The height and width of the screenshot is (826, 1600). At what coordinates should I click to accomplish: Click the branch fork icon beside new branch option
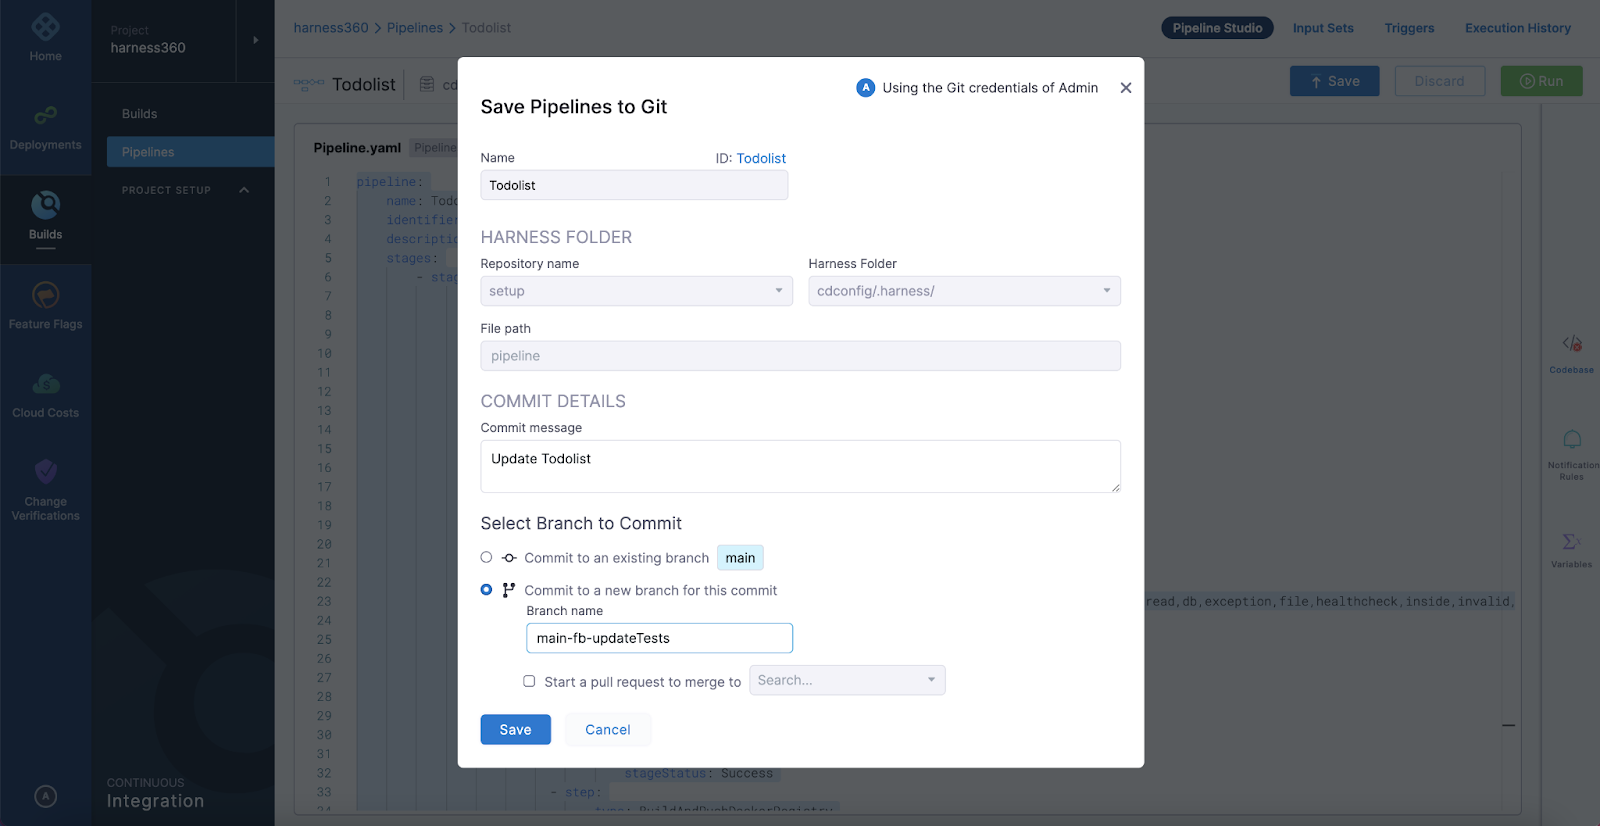pos(509,590)
